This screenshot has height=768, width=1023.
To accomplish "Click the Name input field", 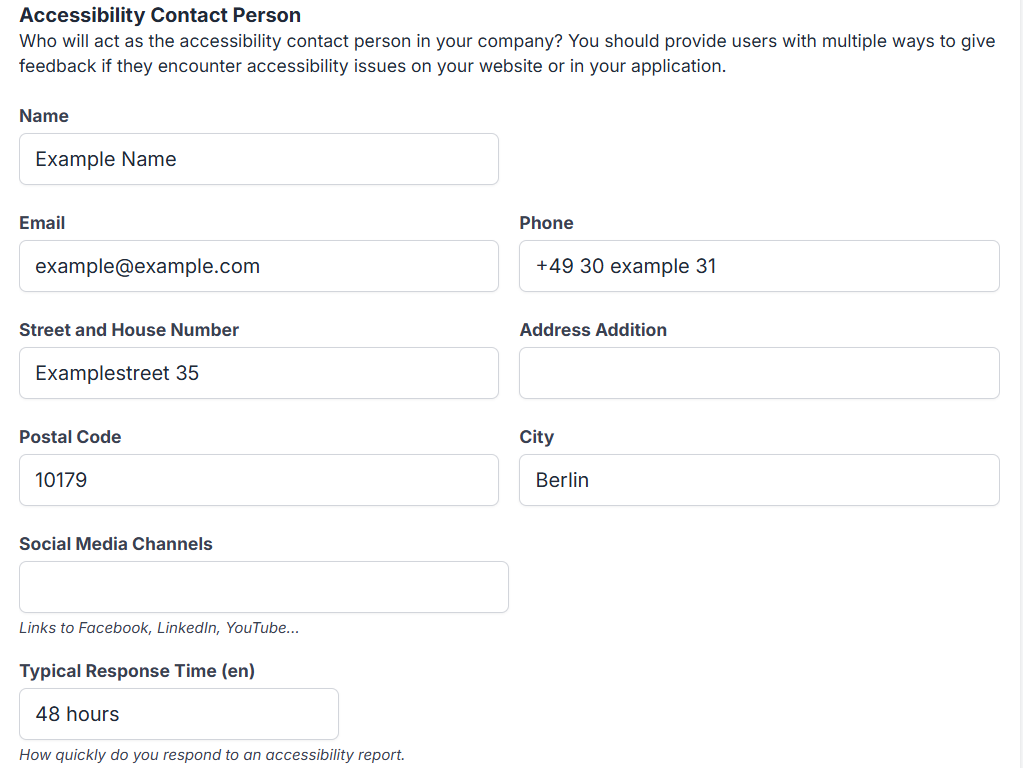I will click(x=258, y=159).
